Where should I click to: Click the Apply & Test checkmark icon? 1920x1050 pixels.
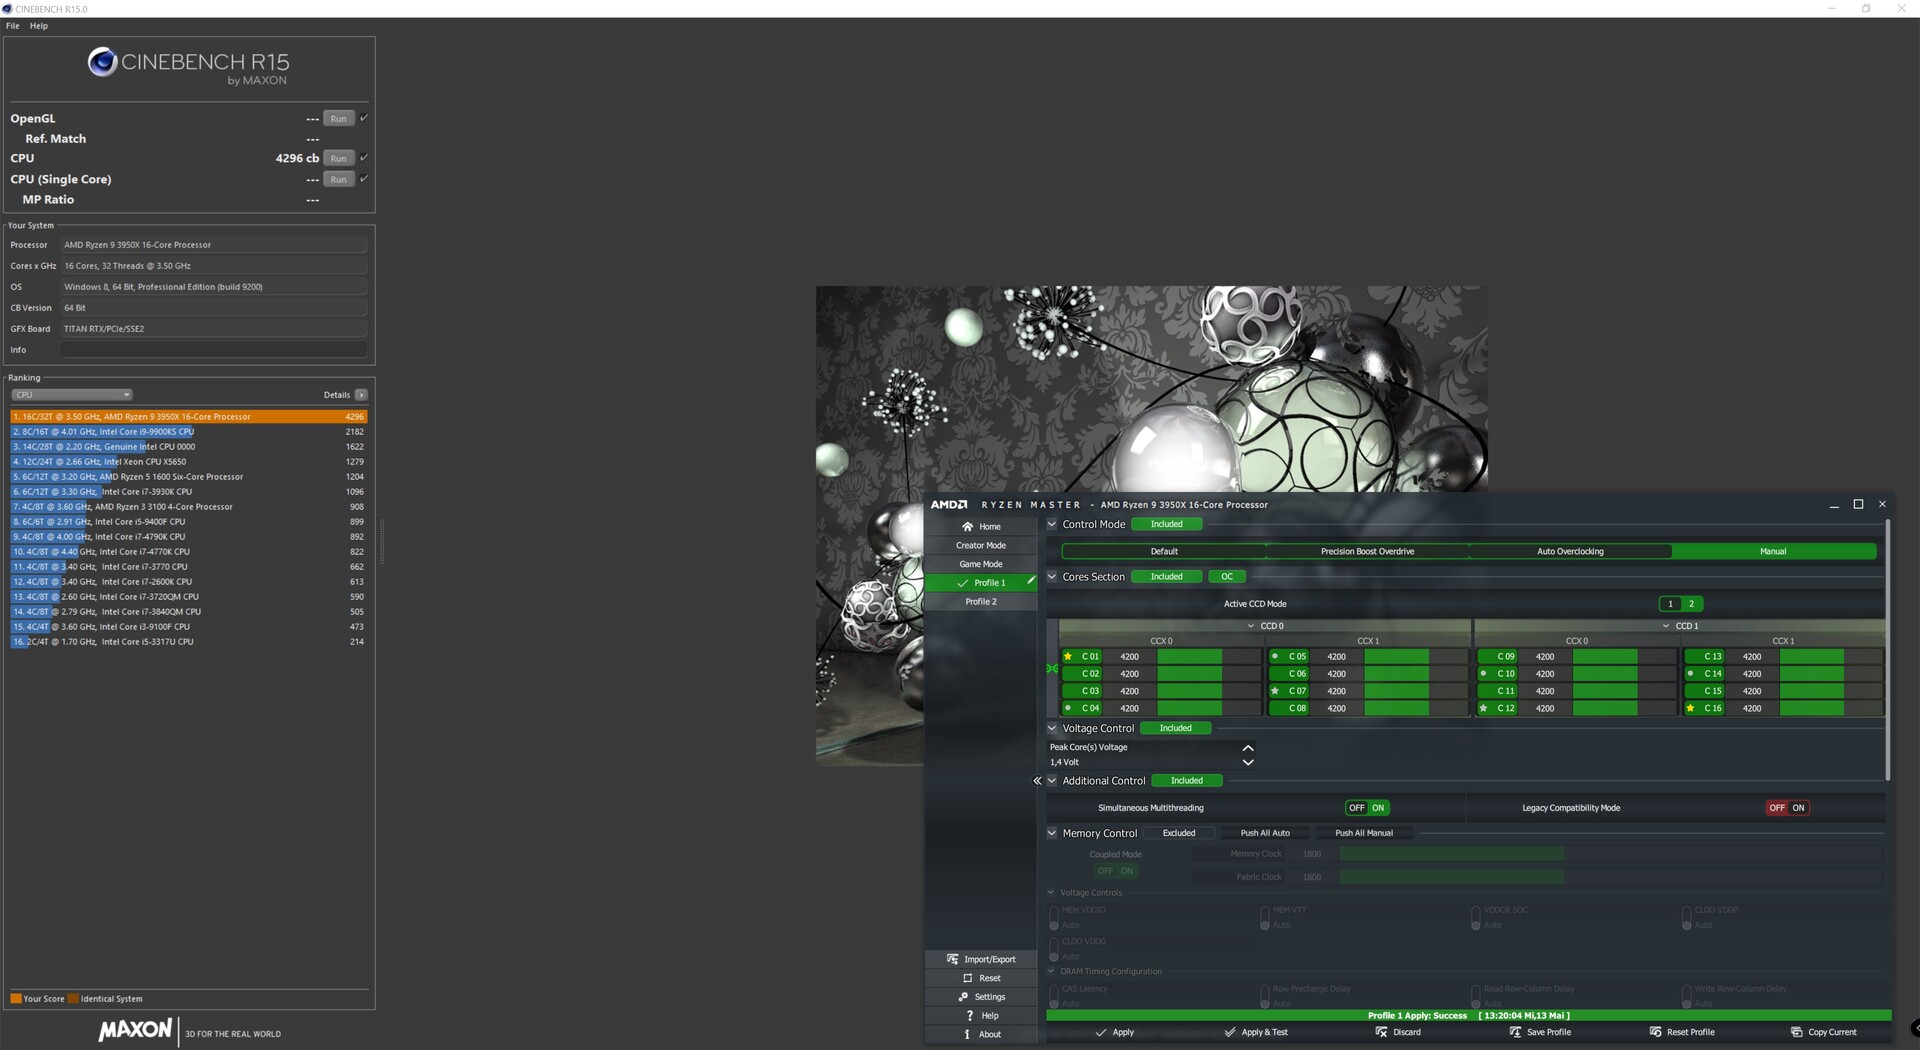tap(1230, 1032)
